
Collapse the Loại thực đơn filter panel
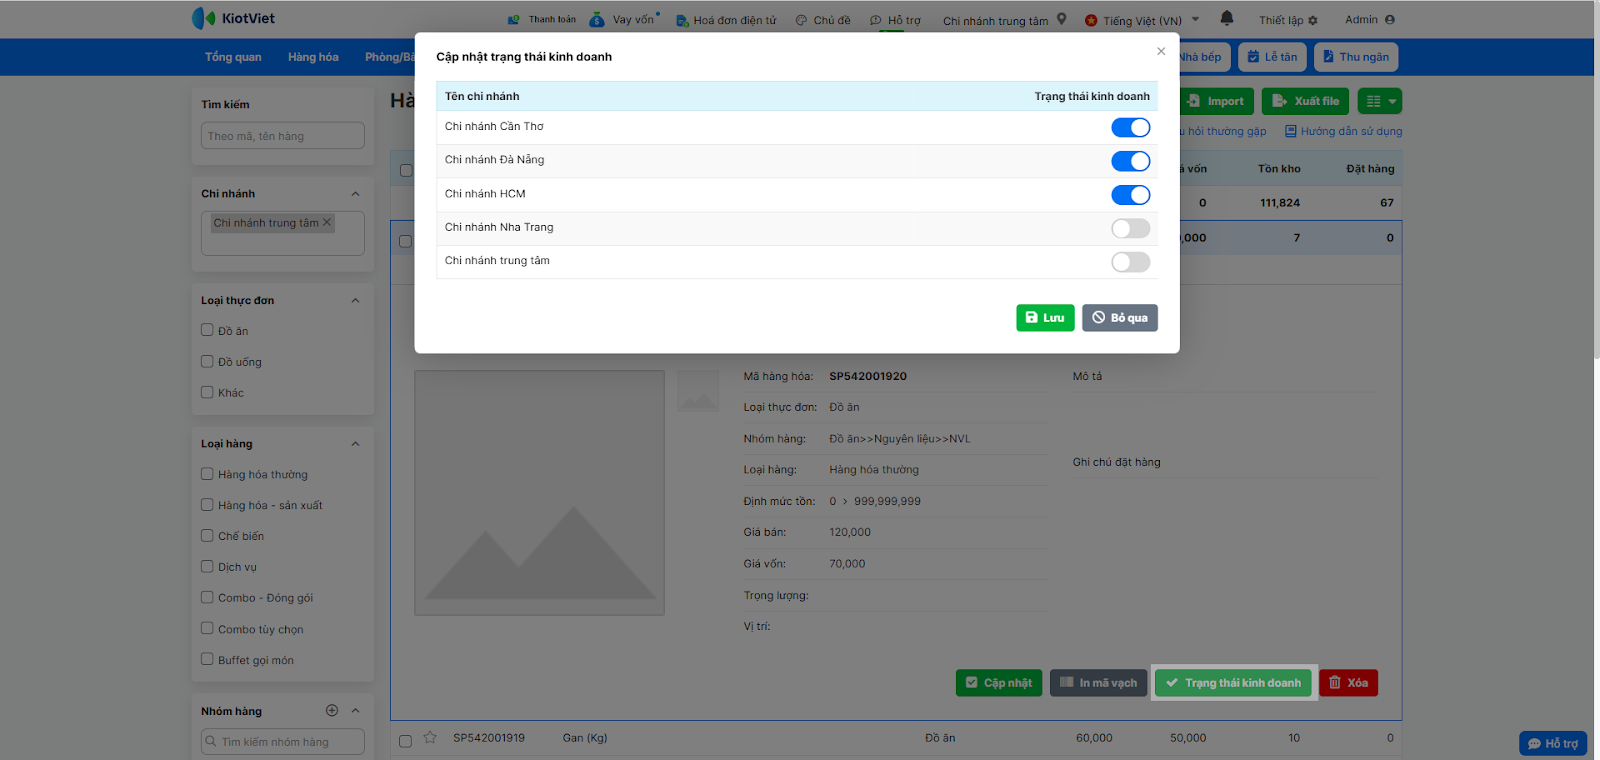[x=355, y=301]
